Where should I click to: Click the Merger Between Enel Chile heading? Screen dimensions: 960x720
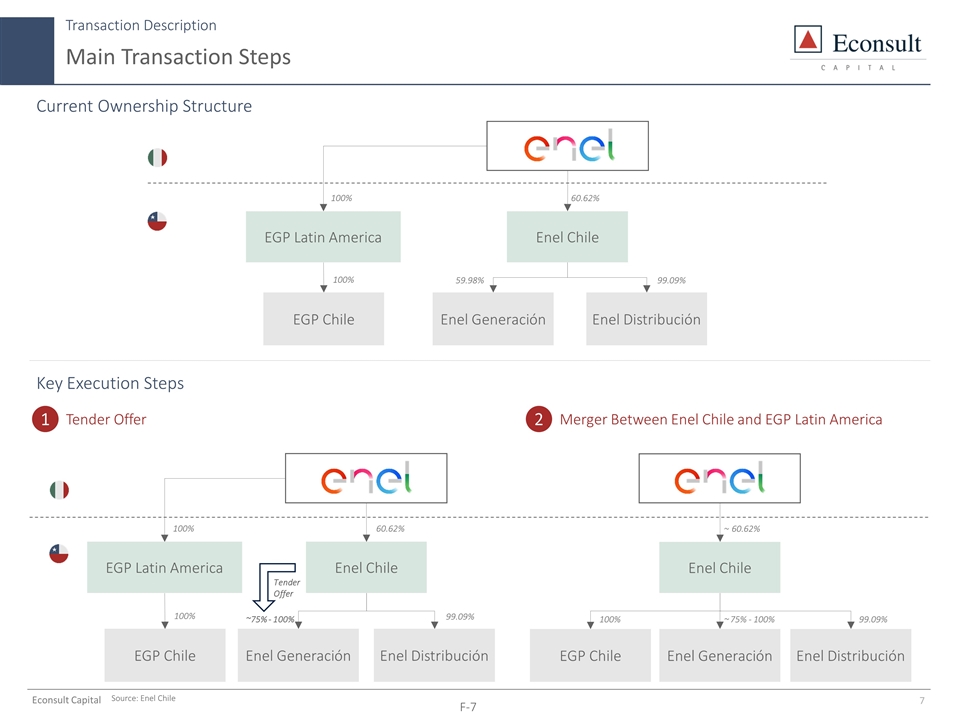[x=721, y=420]
